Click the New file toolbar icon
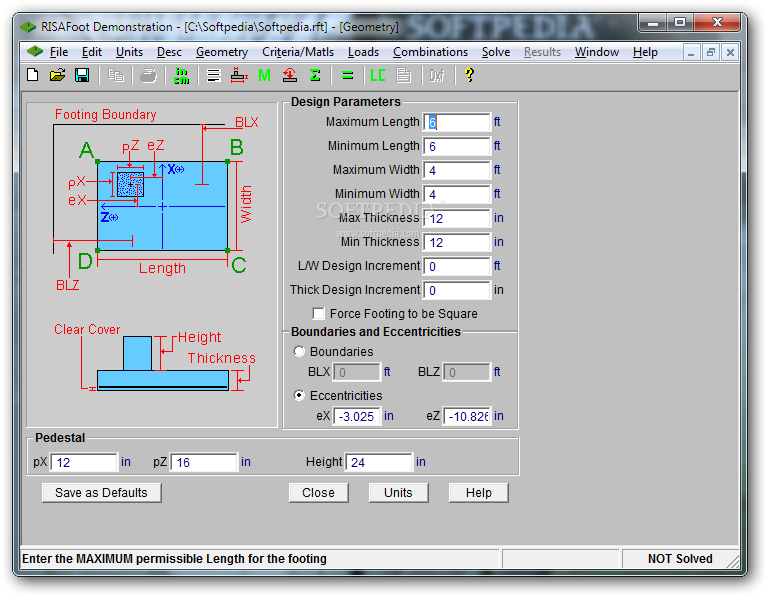Screen dimensions: 768x597 point(33,75)
